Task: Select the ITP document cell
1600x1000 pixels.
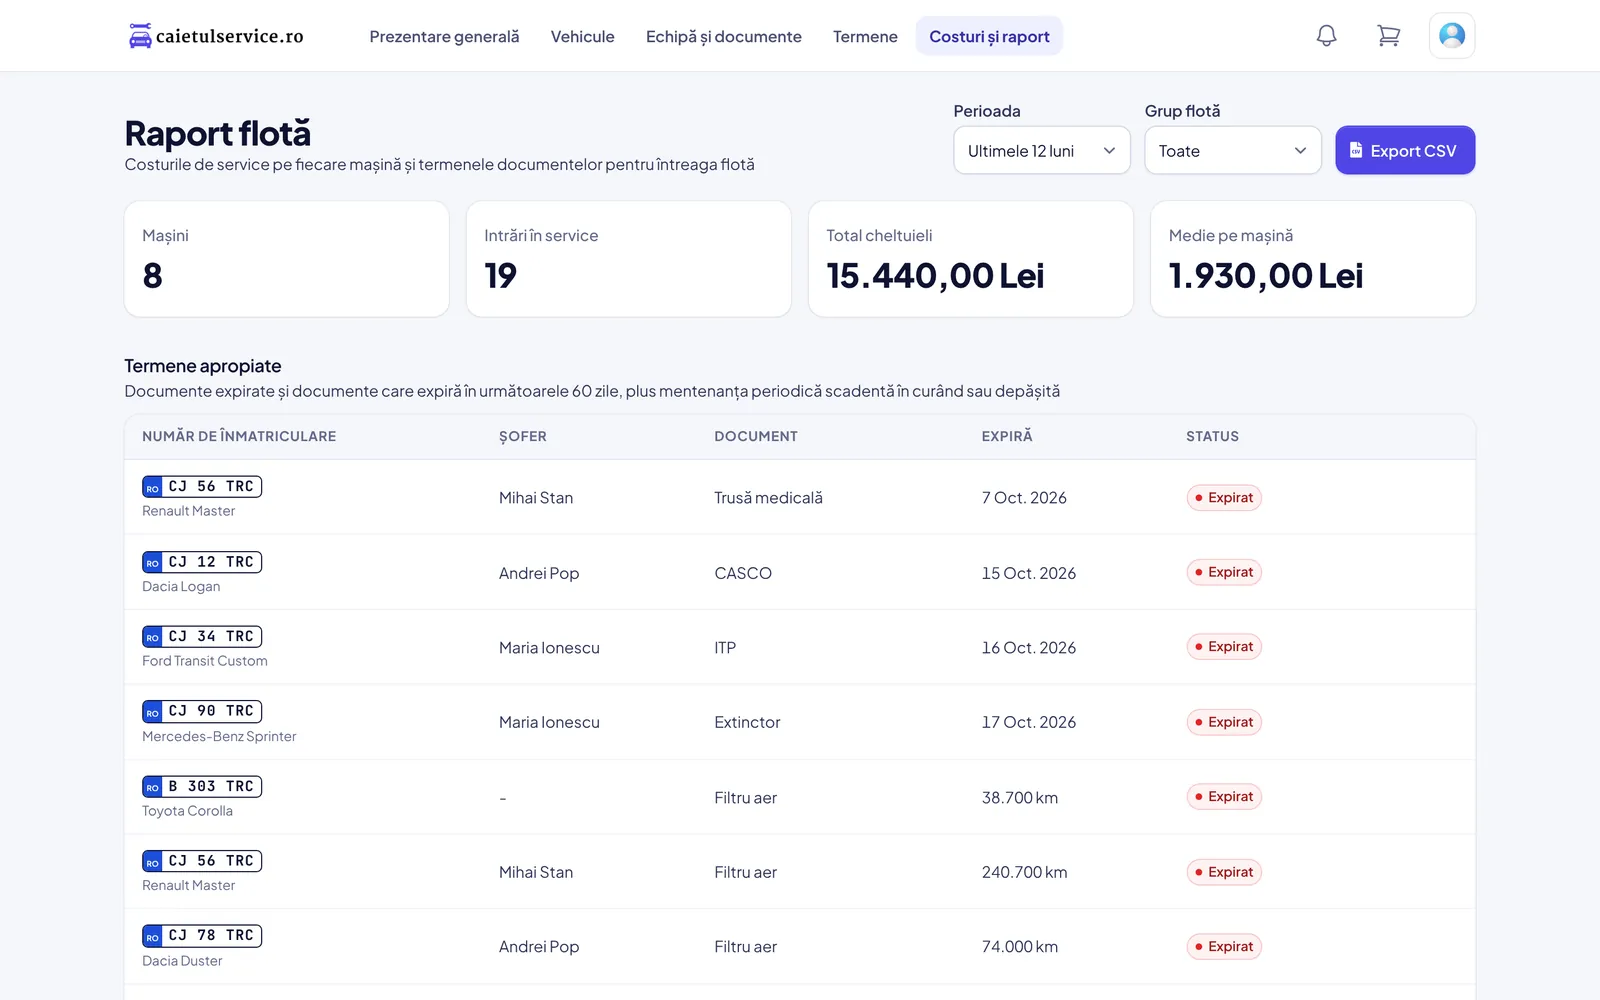Action: tap(725, 648)
